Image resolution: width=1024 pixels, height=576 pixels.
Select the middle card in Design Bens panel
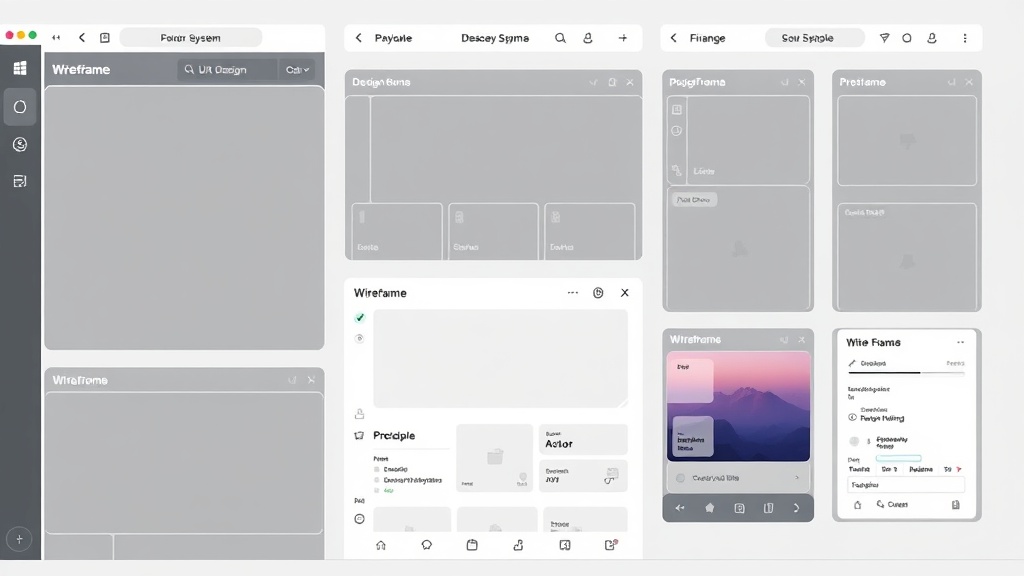(493, 231)
